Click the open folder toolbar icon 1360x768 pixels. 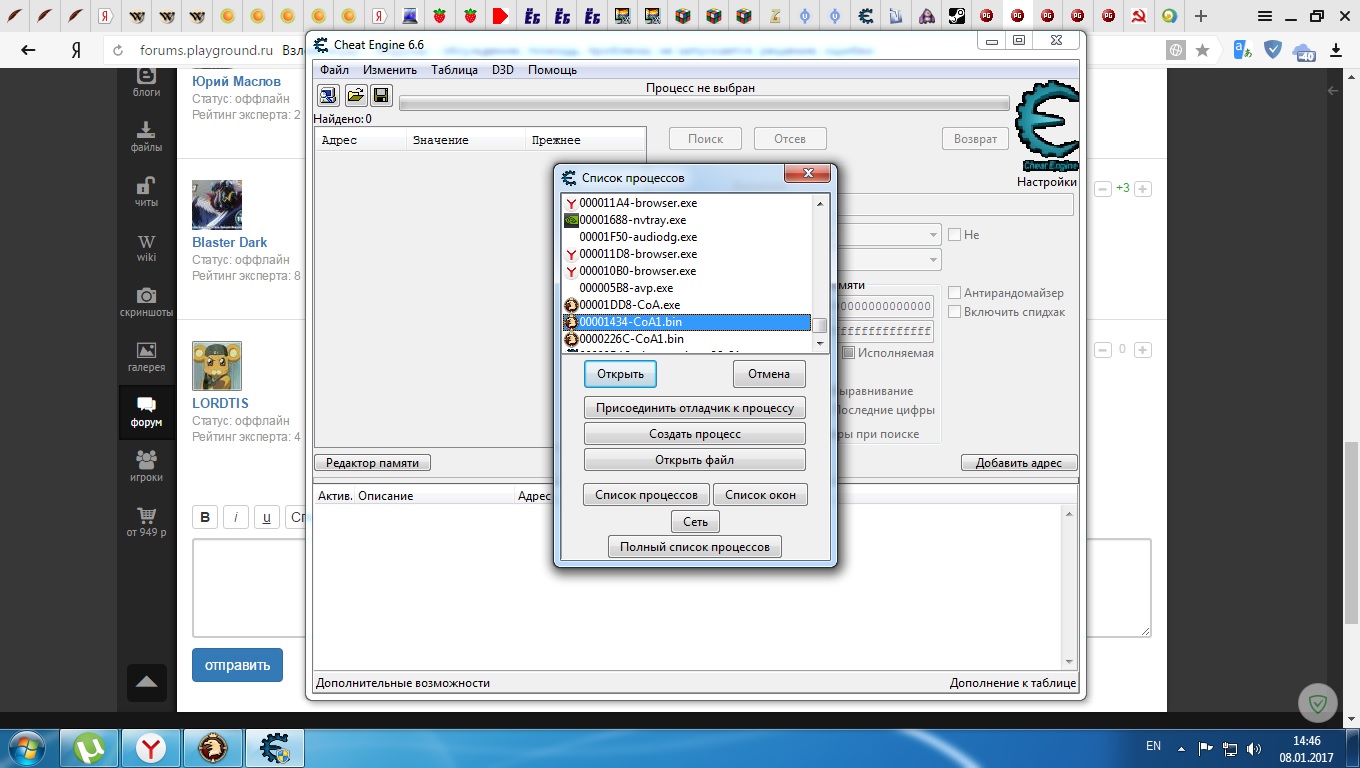(x=355, y=95)
